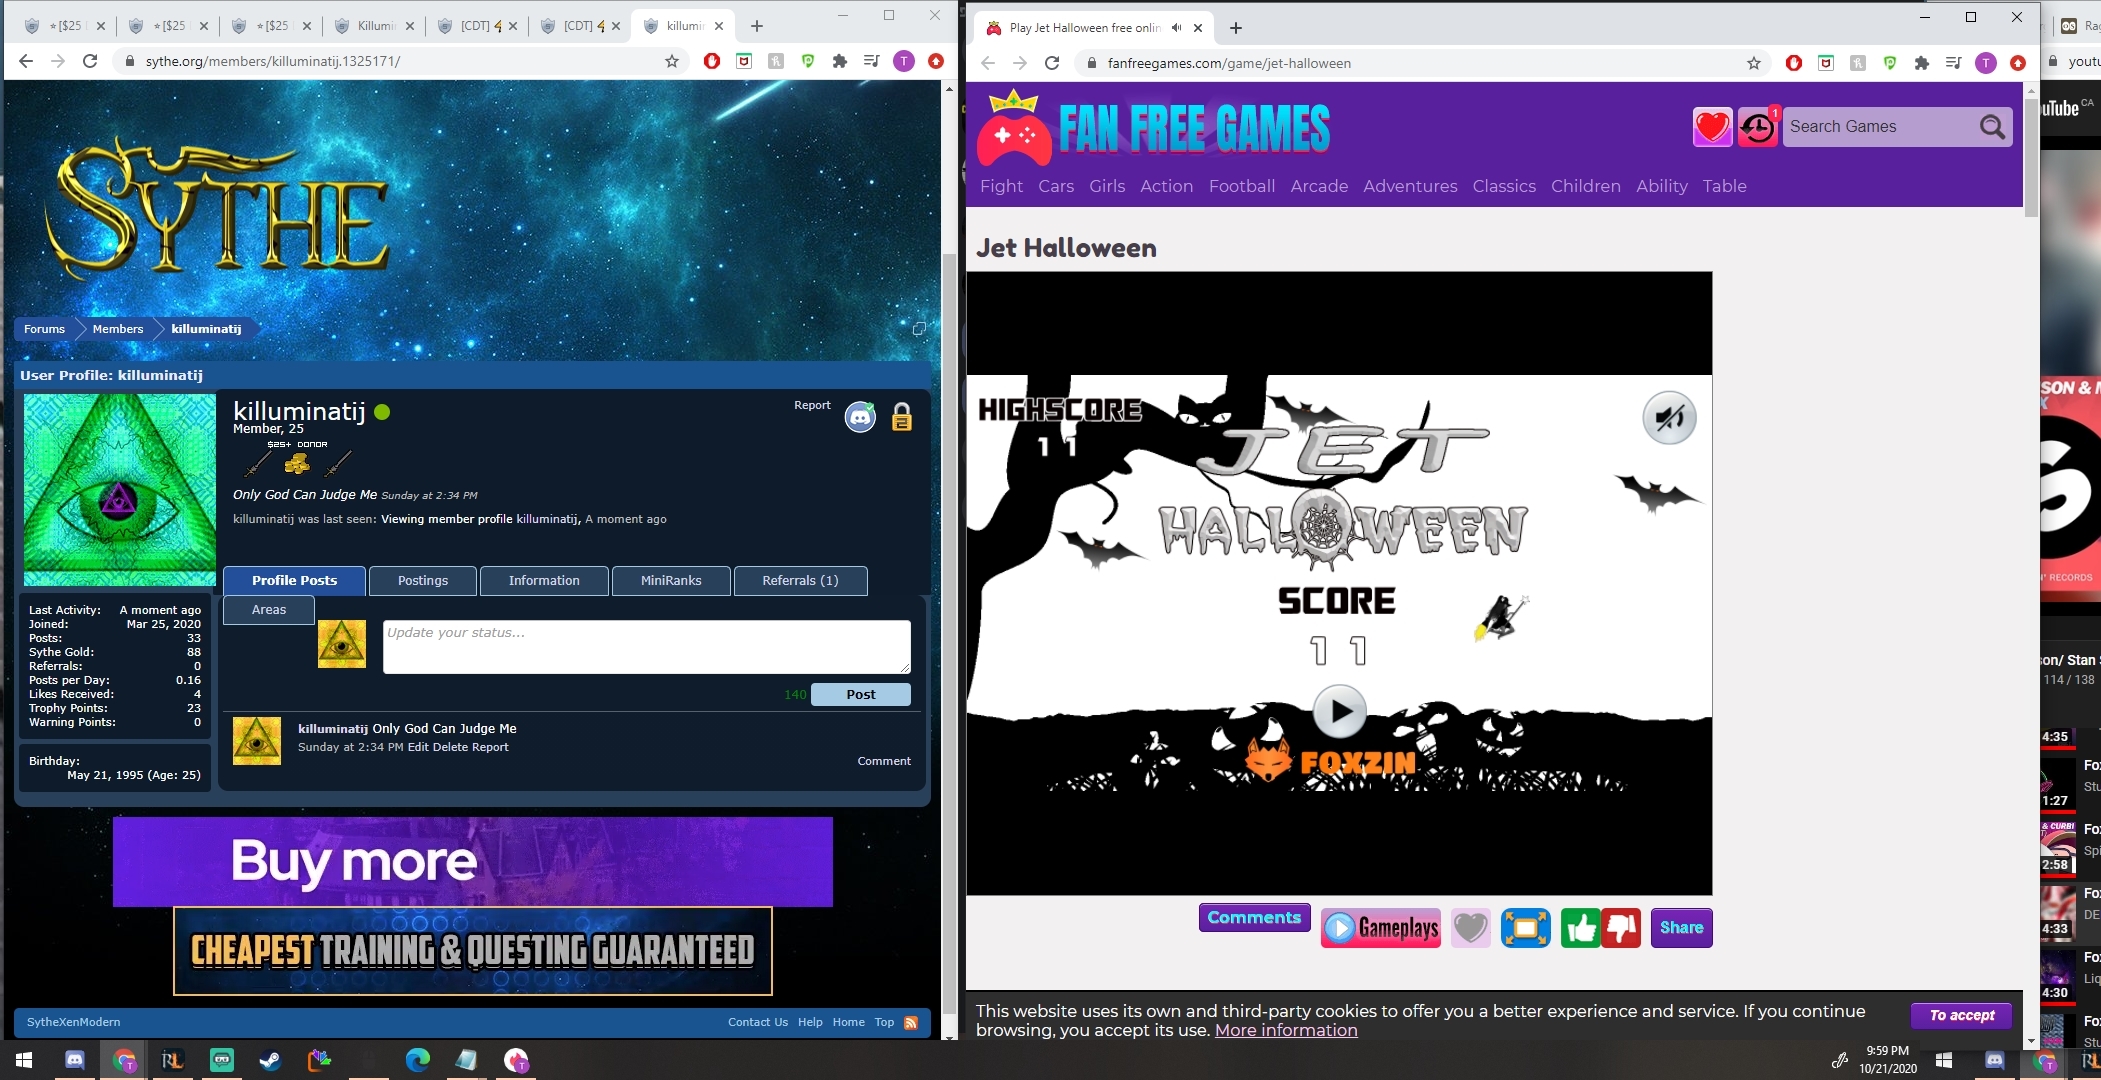Open RuneLite icon on the taskbar
The height and width of the screenshot is (1080, 2101).
point(172,1060)
